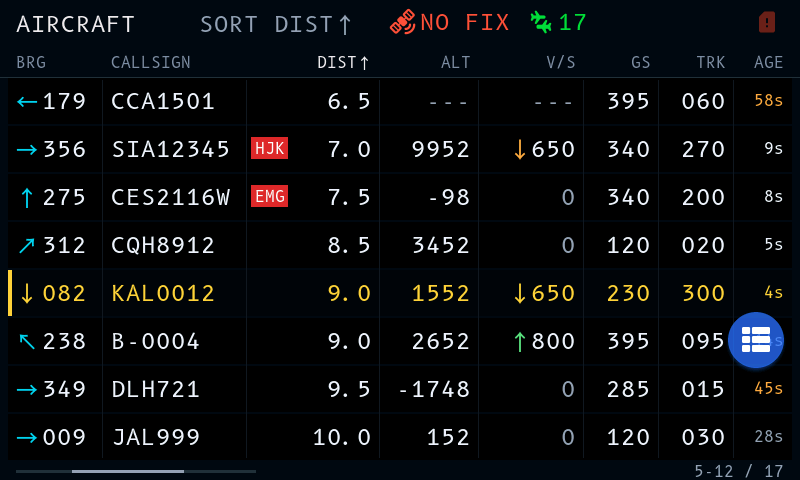Click altitude value 9952
Viewport: 800px width, 480px height.
point(440,149)
